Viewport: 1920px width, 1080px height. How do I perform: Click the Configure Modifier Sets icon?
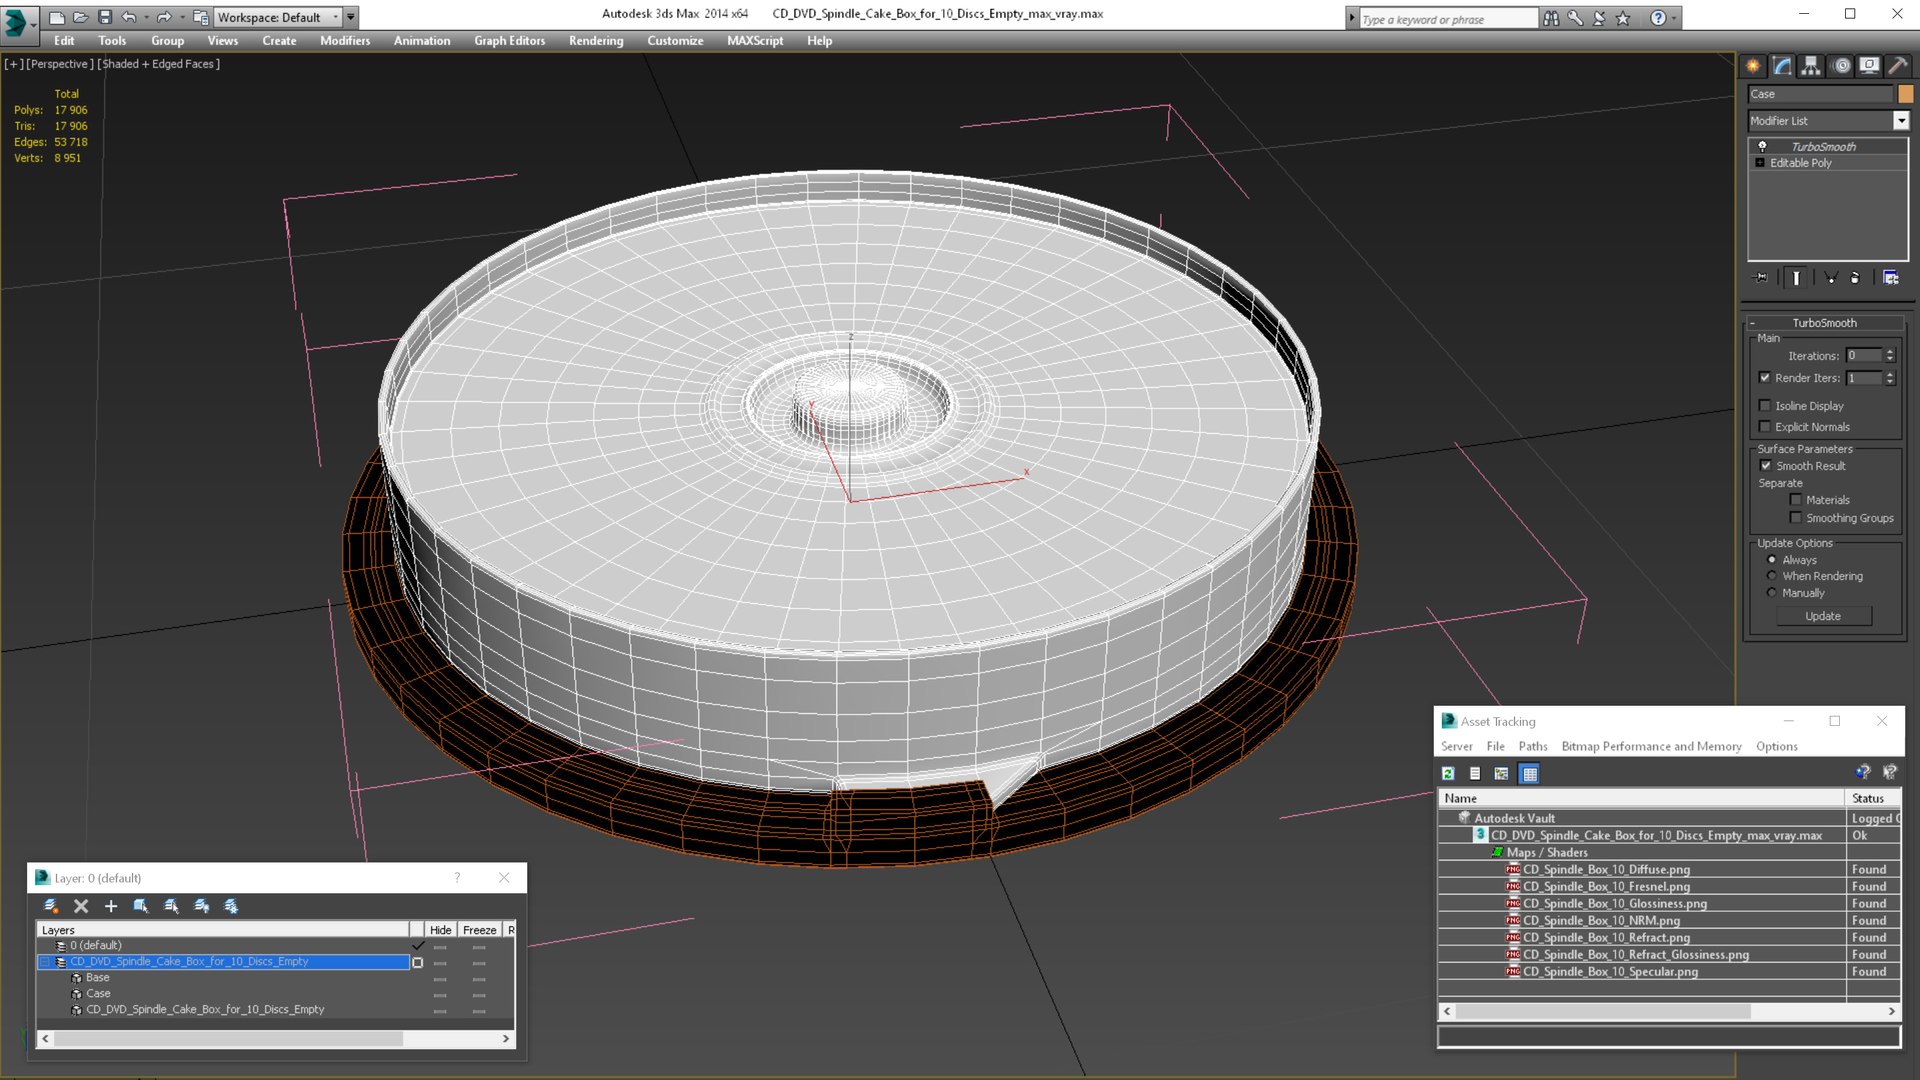pos(1890,278)
